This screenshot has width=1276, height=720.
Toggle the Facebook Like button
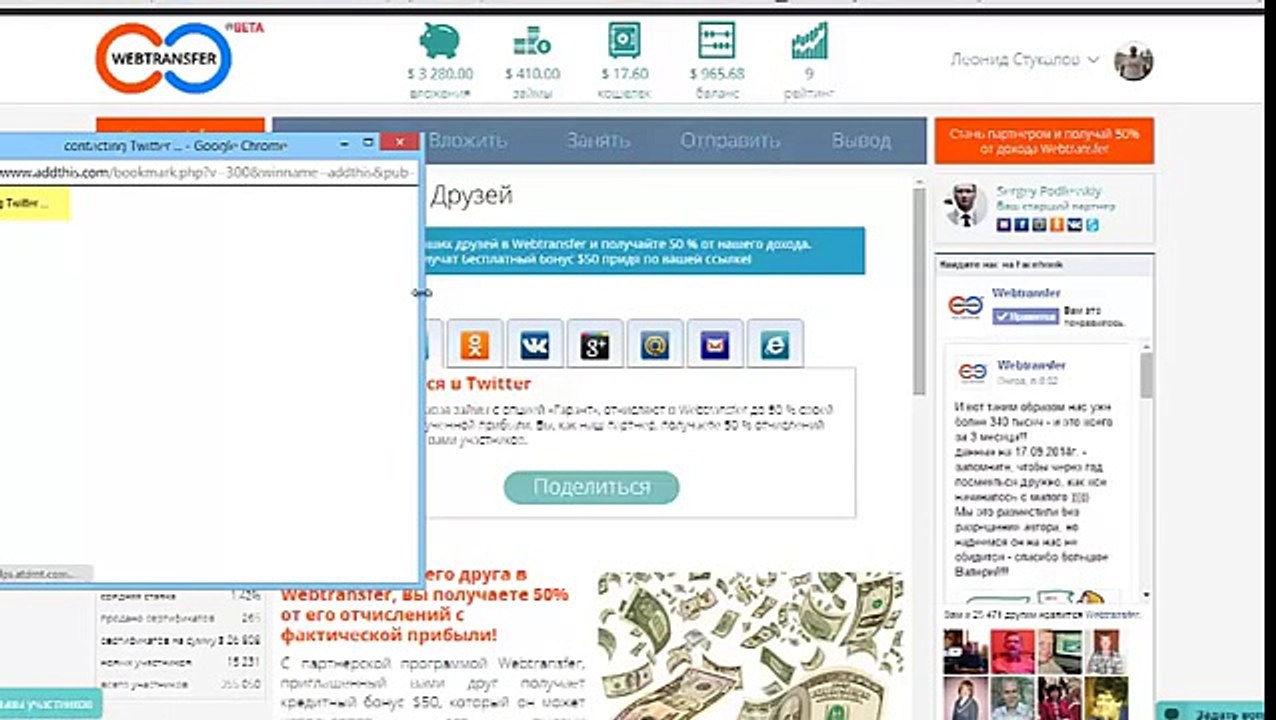pyautogui.click(x=1025, y=316)
